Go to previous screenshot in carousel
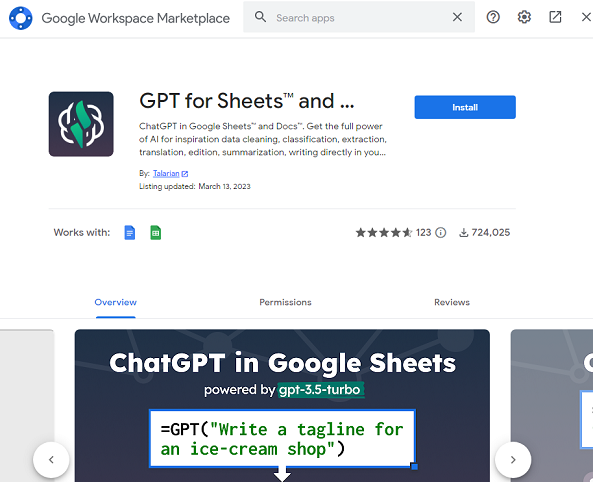 pyautogui.click(x=51, y=460)
